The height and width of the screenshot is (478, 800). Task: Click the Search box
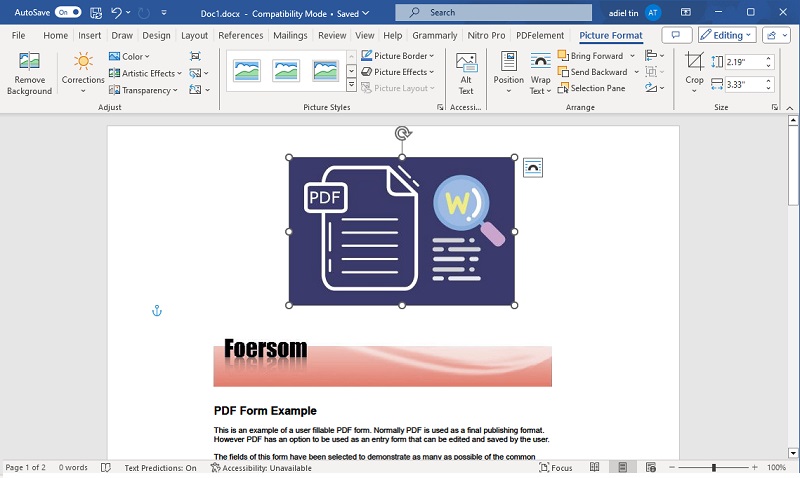coord(493,13)
